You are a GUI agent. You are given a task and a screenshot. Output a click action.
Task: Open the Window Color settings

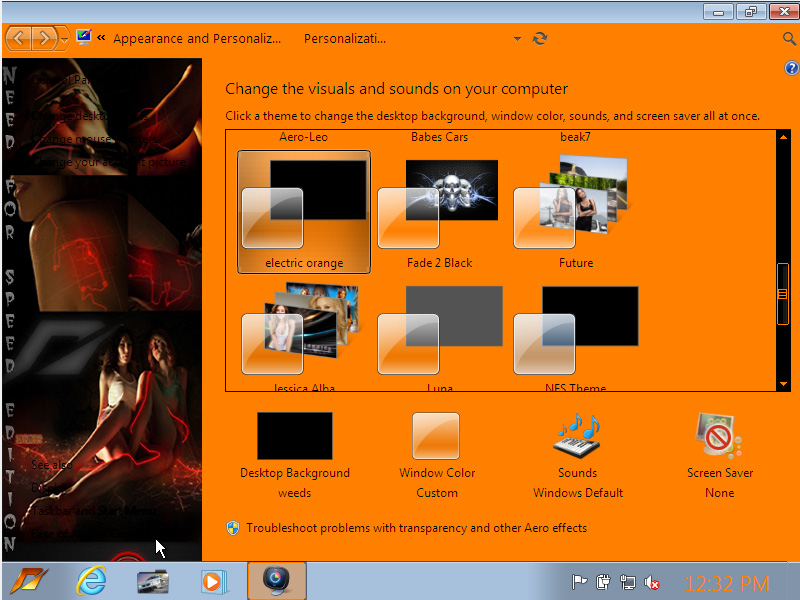click(436, 437)
